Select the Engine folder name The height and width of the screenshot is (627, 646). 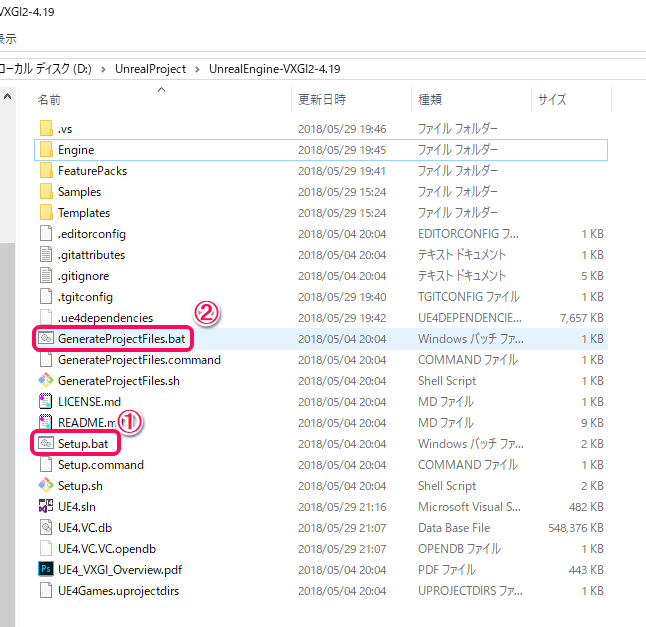coord(76,150)
